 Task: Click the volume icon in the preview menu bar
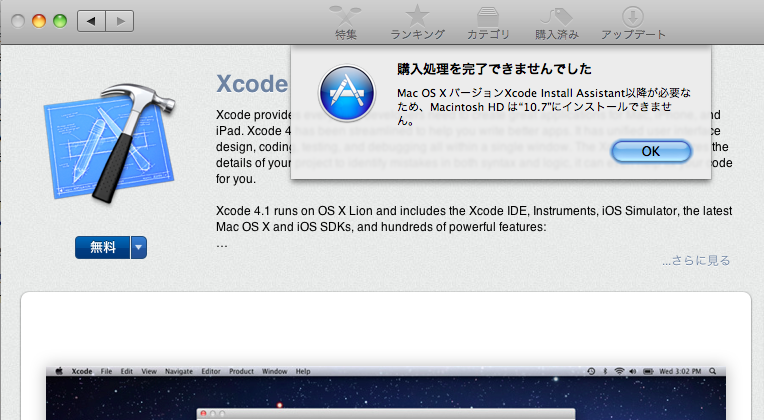633,371
